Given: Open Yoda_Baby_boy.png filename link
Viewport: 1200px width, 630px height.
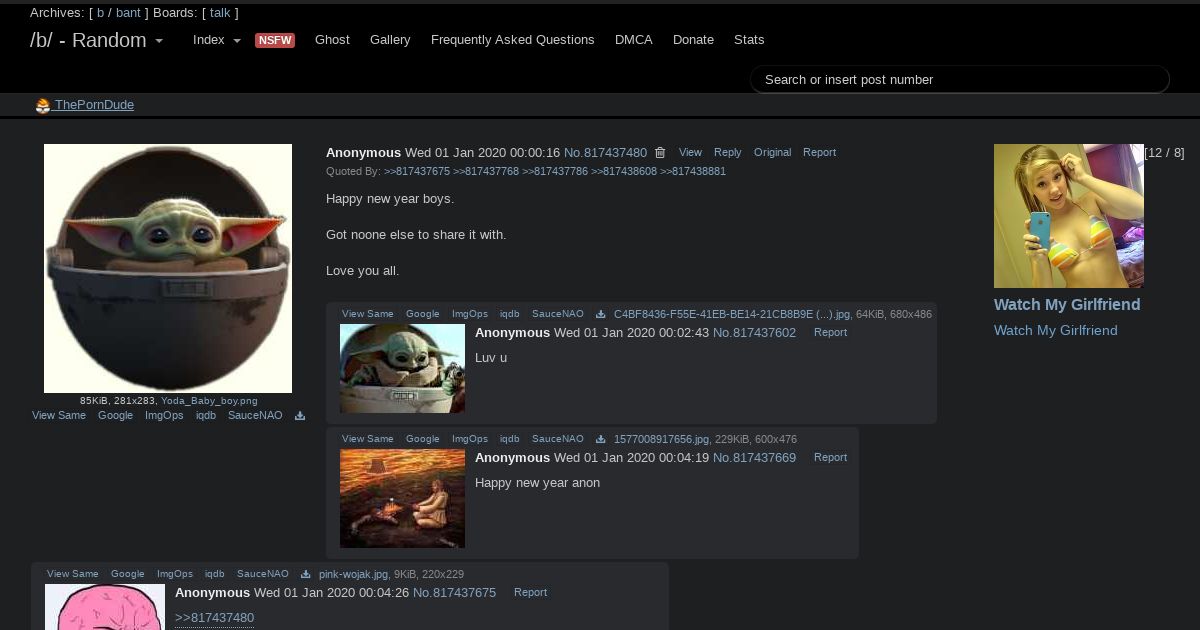Looking at the screenshot, I should pos(209,401).
